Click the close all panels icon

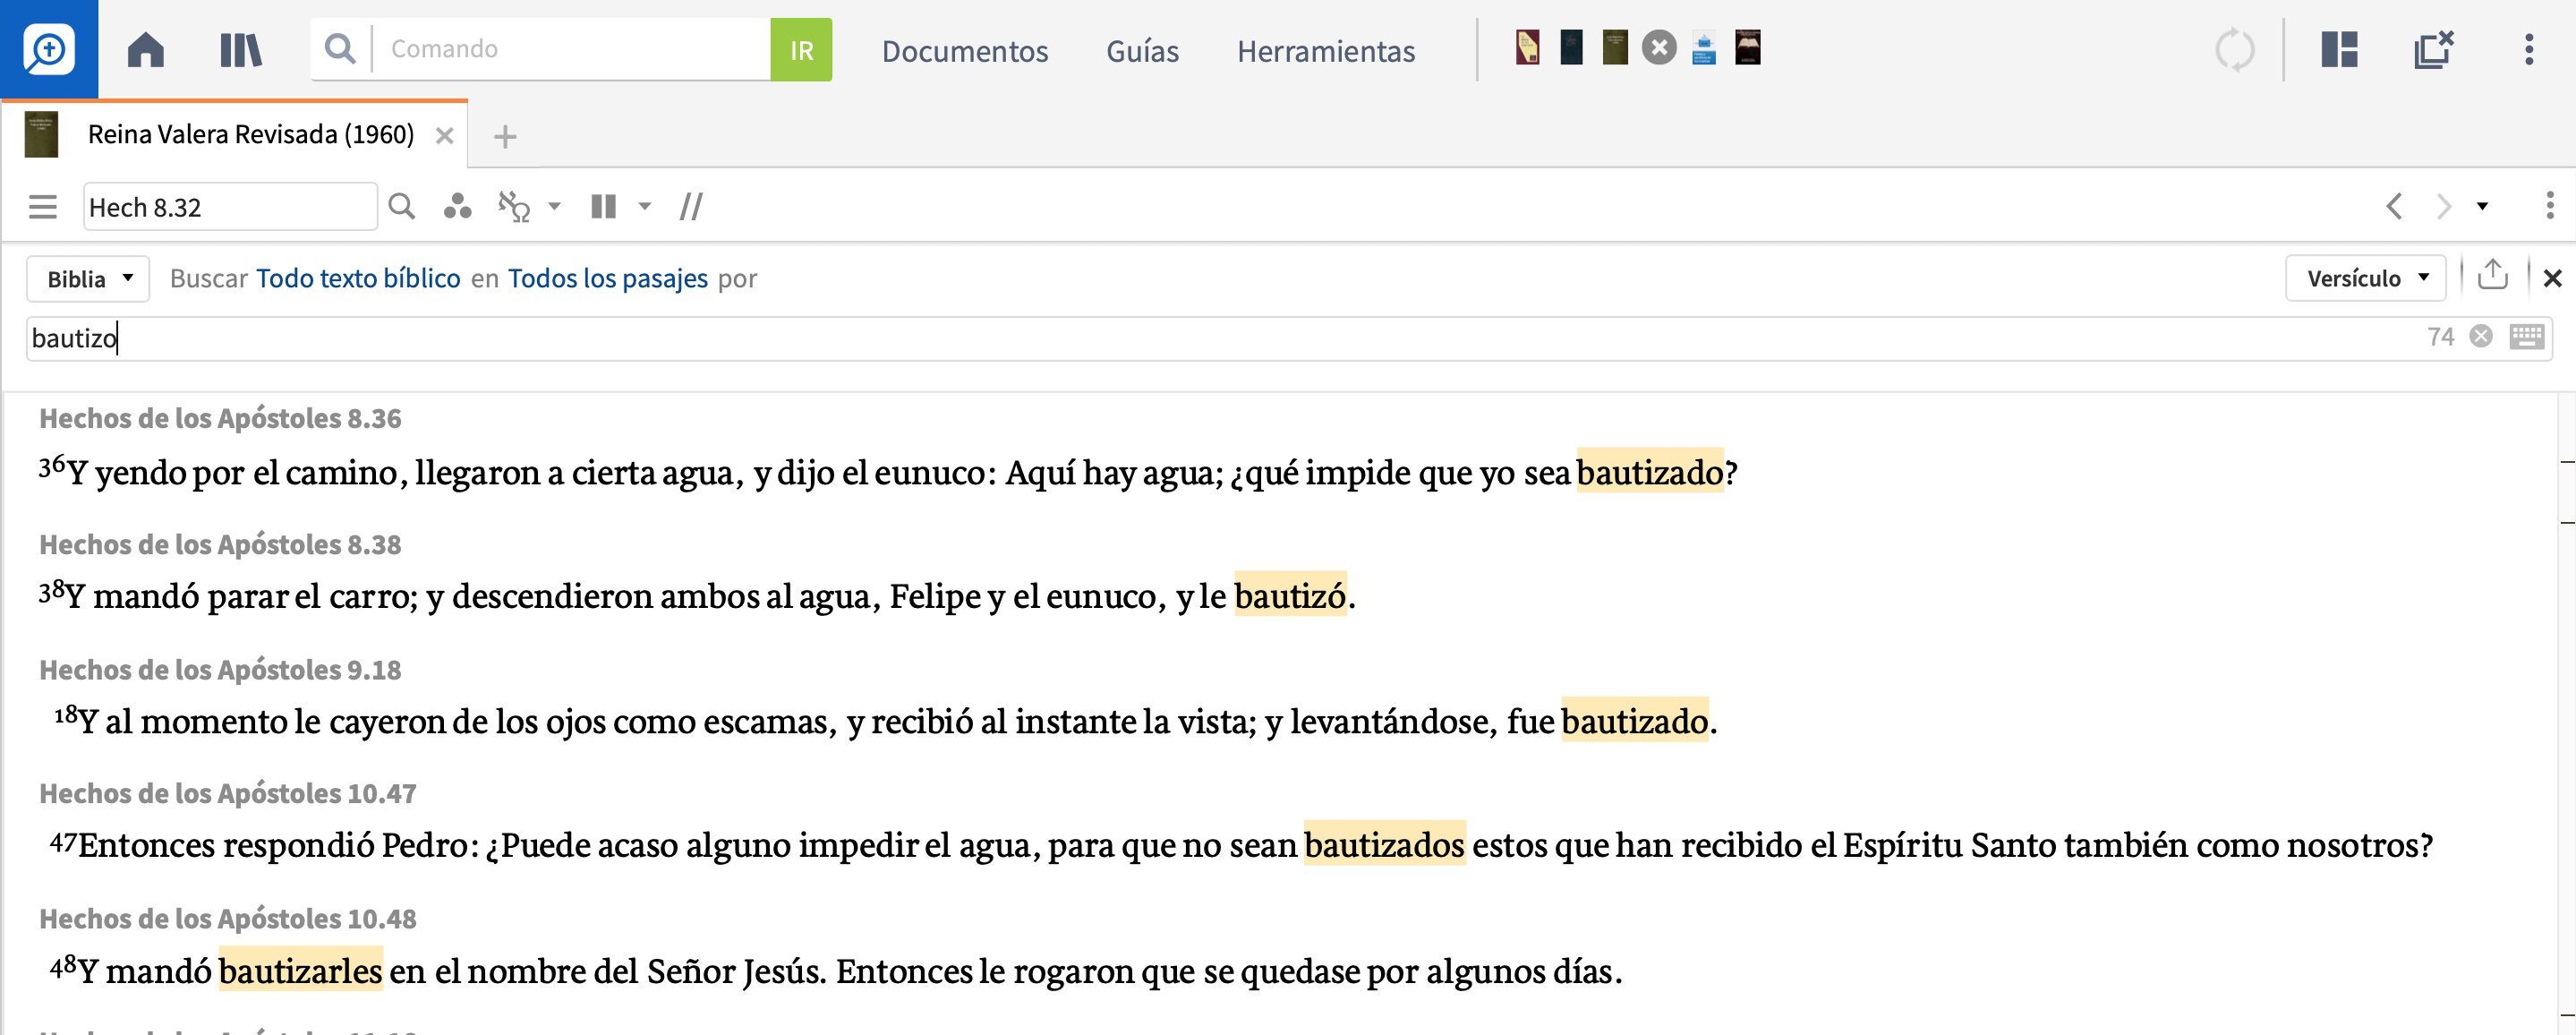2433,49
